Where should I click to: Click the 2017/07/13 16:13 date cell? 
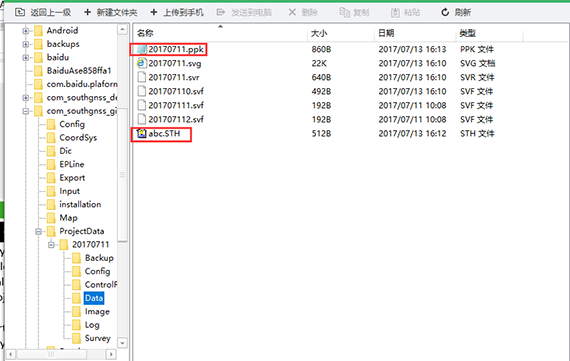(x=412, y=49)
